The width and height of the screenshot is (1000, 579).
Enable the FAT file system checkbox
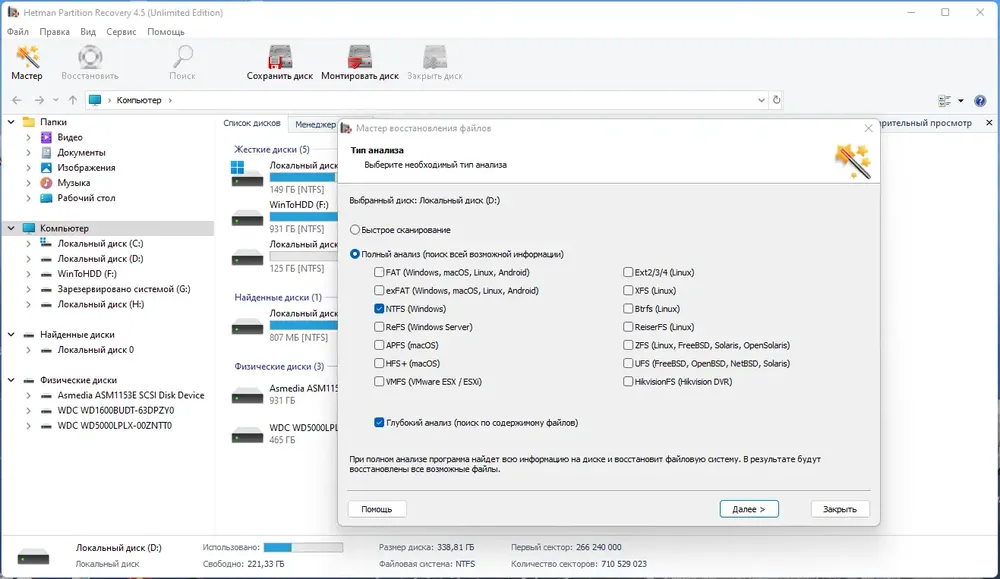tap(379, 272)
